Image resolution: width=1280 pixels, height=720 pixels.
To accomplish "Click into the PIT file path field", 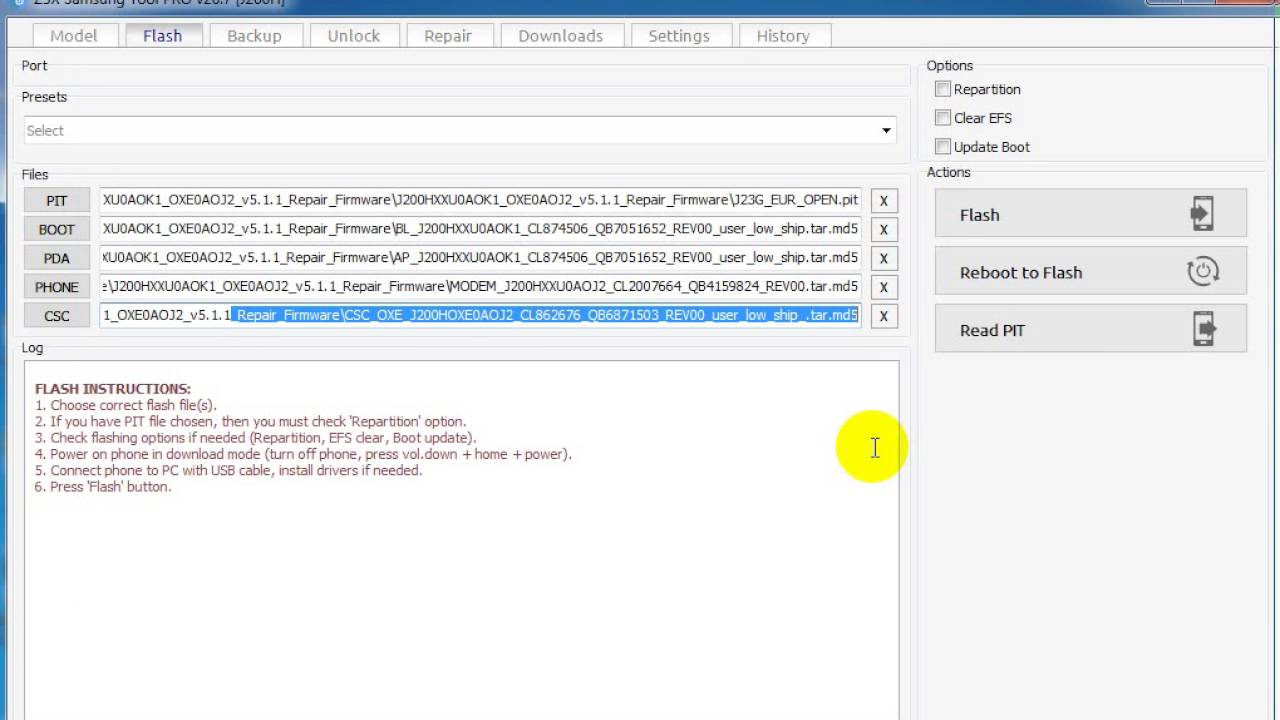I will click(x=480, y=200).
